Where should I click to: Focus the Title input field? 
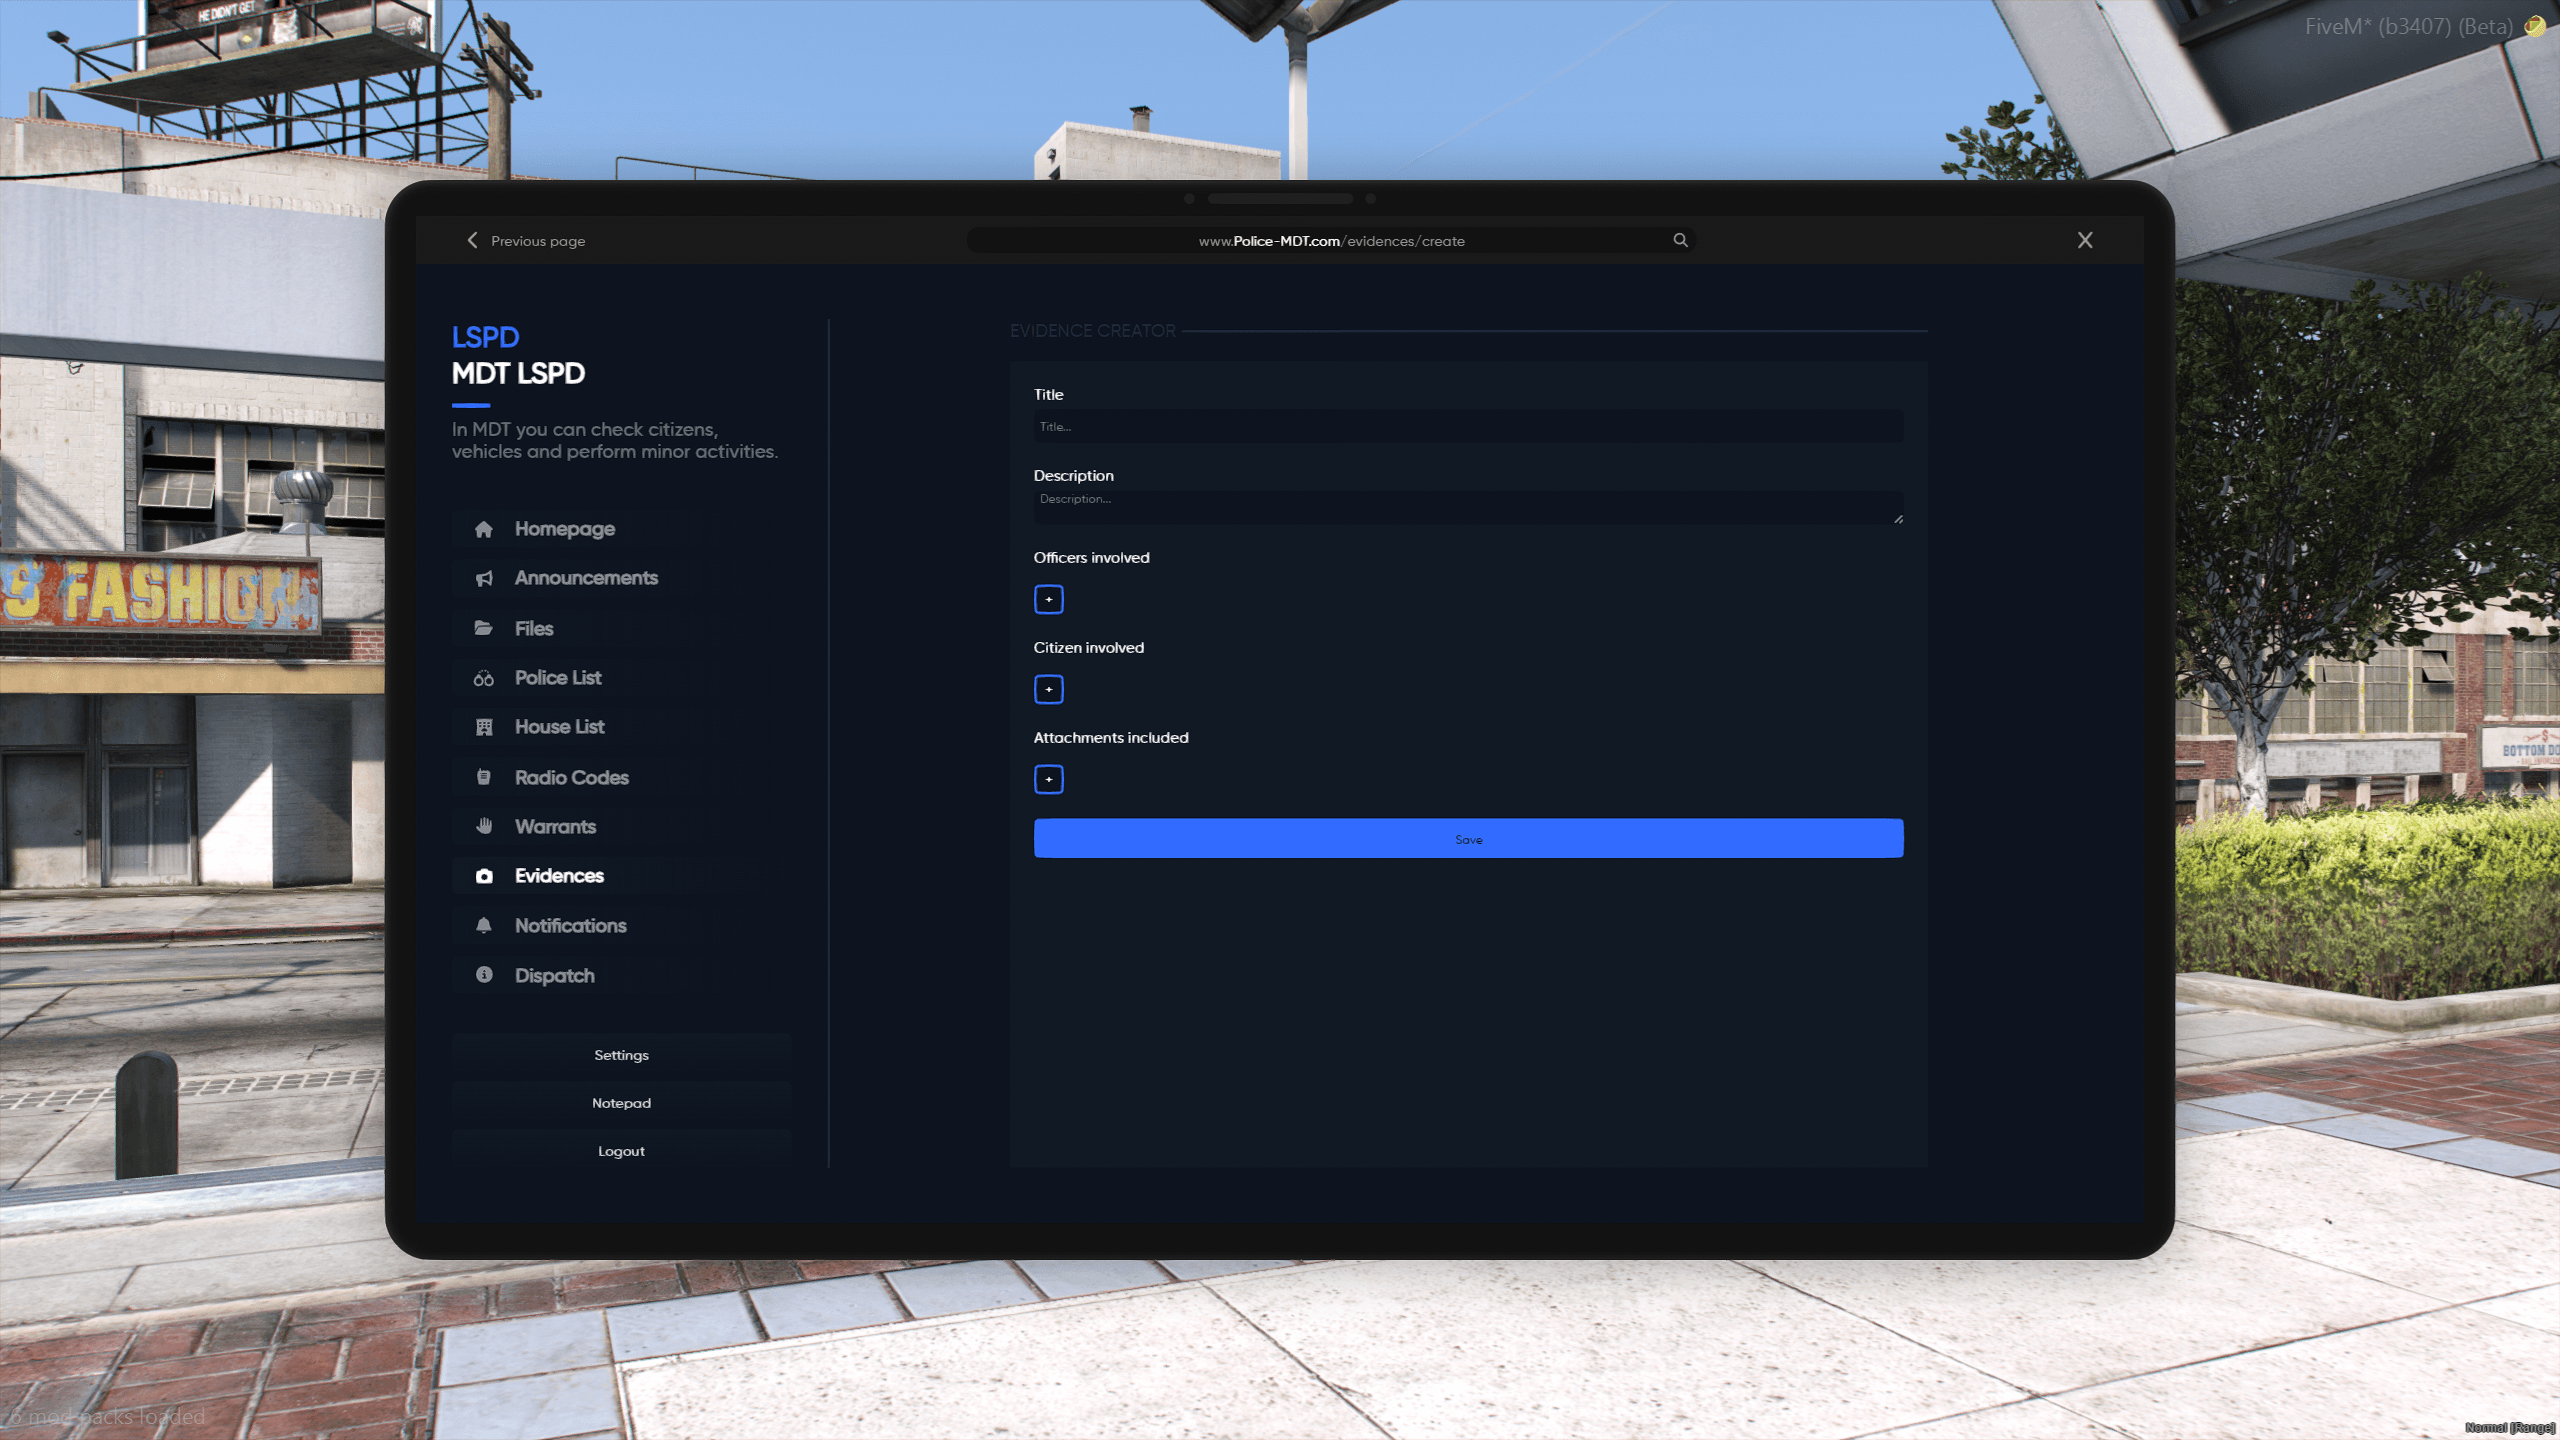[x=1468, y=426]
